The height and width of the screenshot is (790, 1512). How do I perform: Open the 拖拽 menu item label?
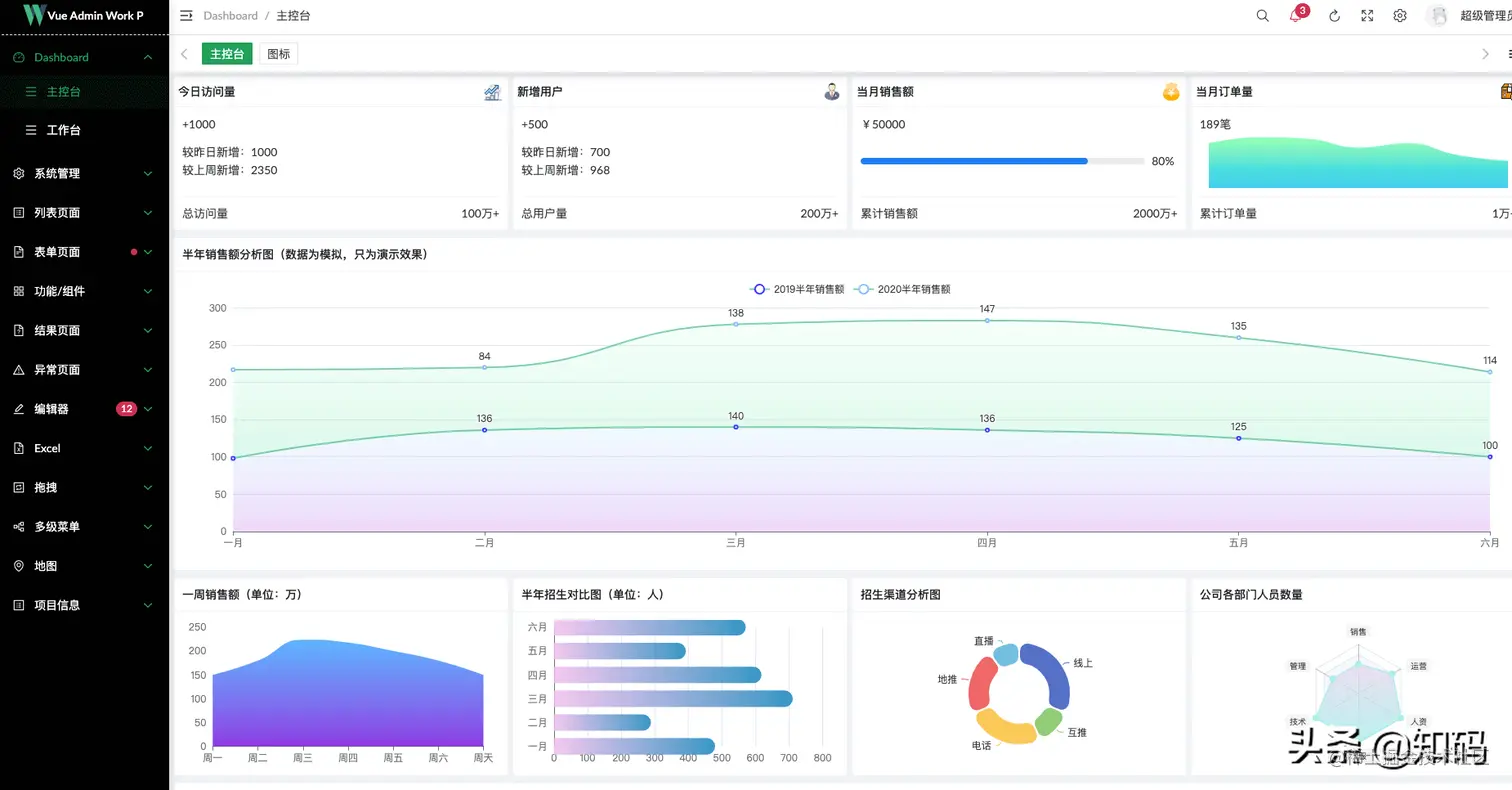pyautogui.click(x=46, y=488)
